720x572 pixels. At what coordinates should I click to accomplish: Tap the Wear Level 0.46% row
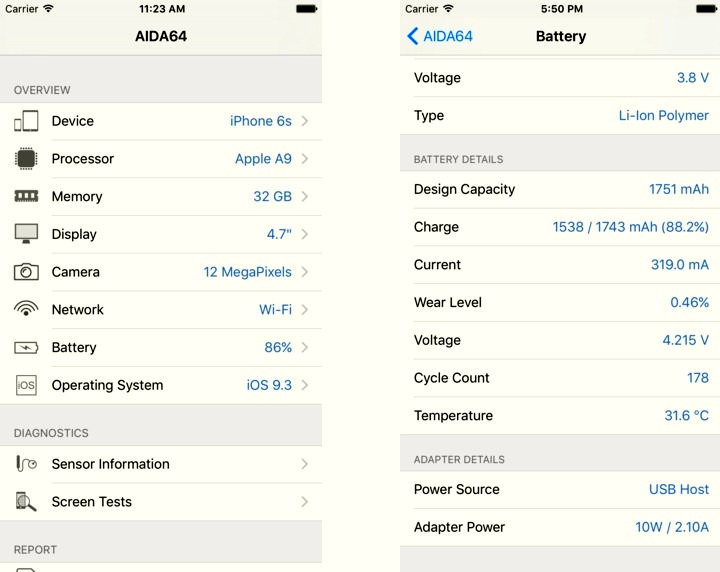[560, 302]
